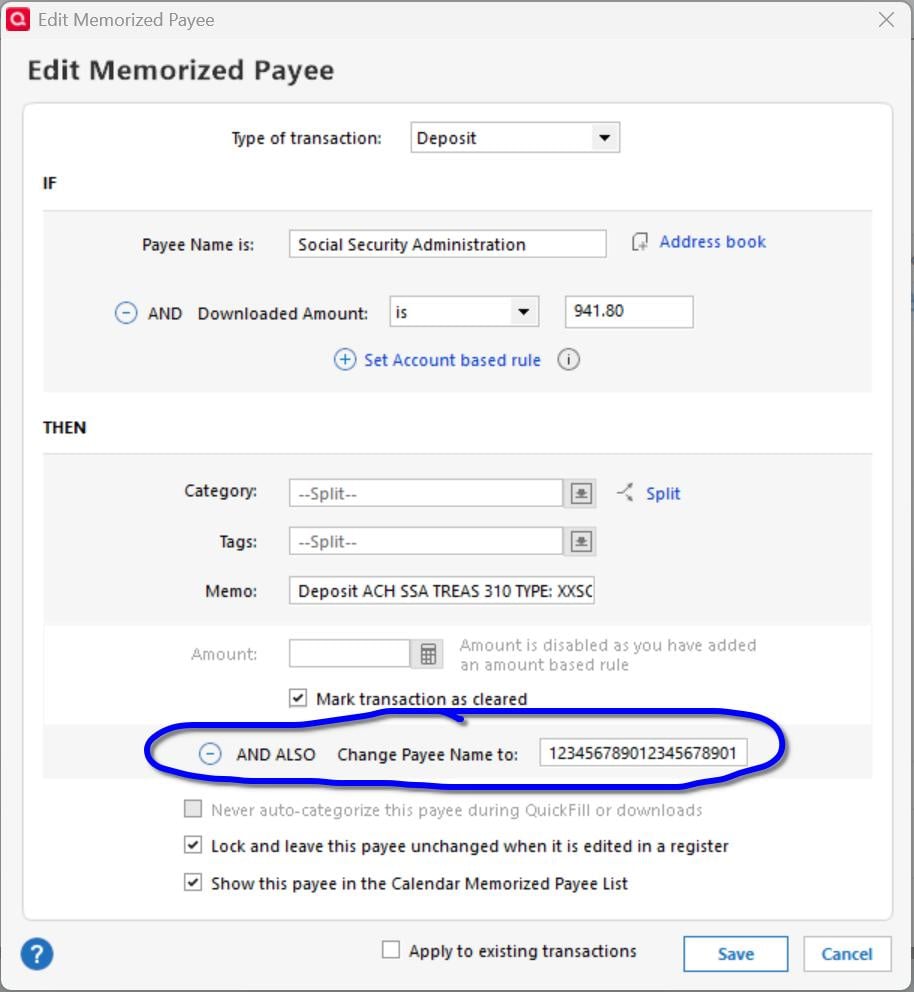Viewport: 914px width, 992px height.
Task: Open the Amount calculator icon
Action: 428,654
